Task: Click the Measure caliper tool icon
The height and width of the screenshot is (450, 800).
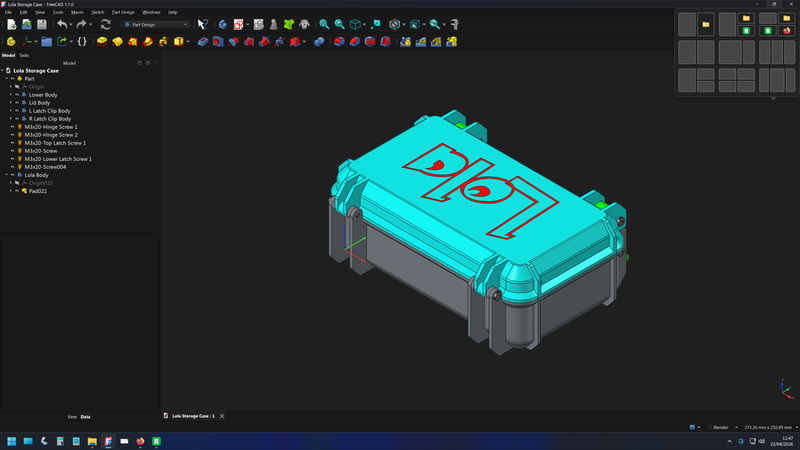Action: point(455,24)
